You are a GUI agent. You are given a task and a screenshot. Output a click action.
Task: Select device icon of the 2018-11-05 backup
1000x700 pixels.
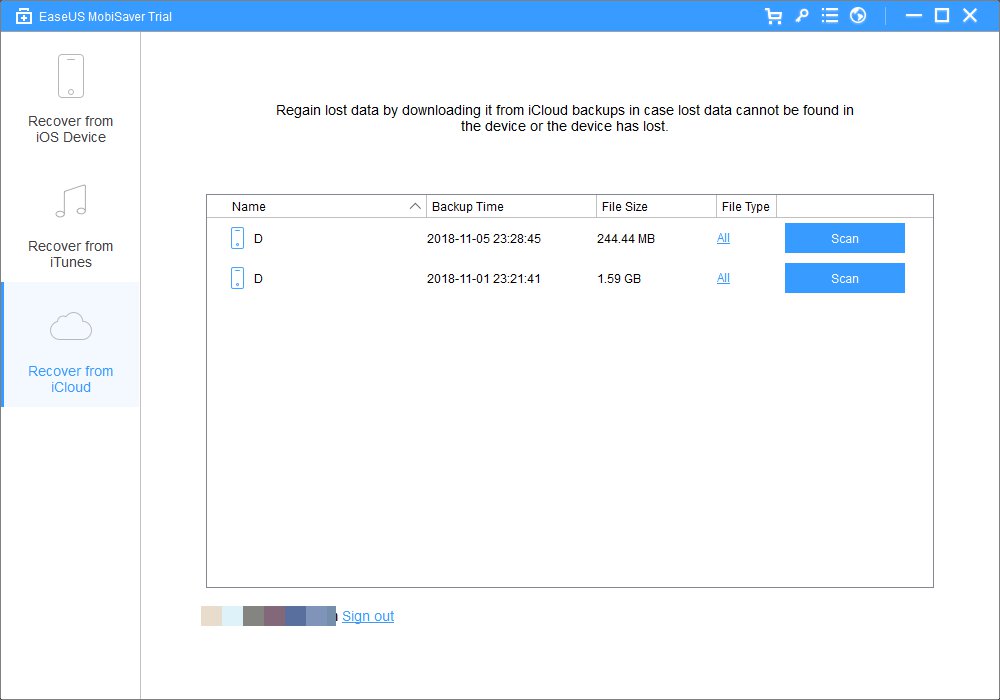(237, 238)
